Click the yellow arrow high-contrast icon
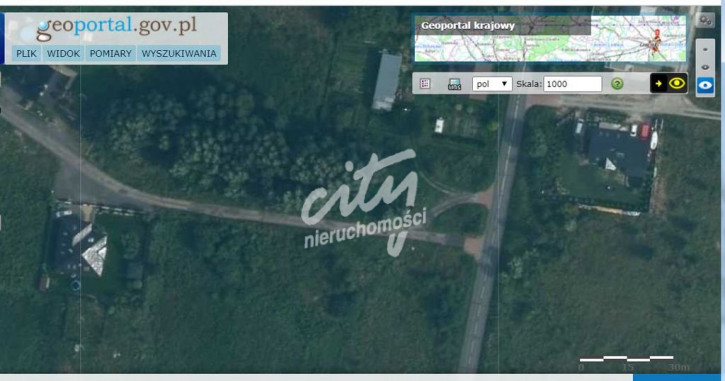This screenshot has height=381, width=725. tap(658, 84)
